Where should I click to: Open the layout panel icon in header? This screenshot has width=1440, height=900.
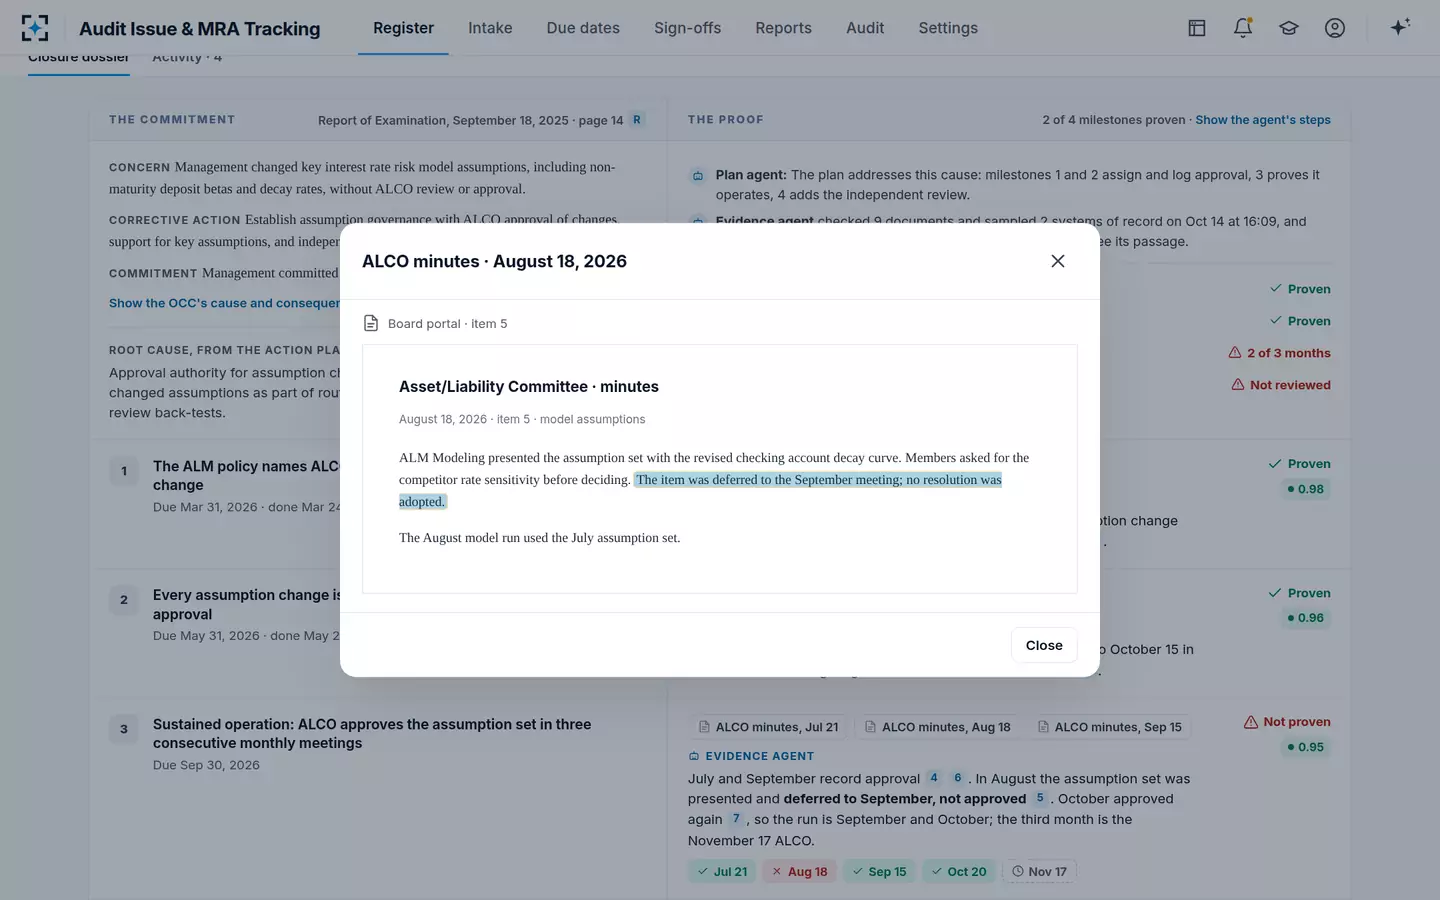pos(1197,28)
